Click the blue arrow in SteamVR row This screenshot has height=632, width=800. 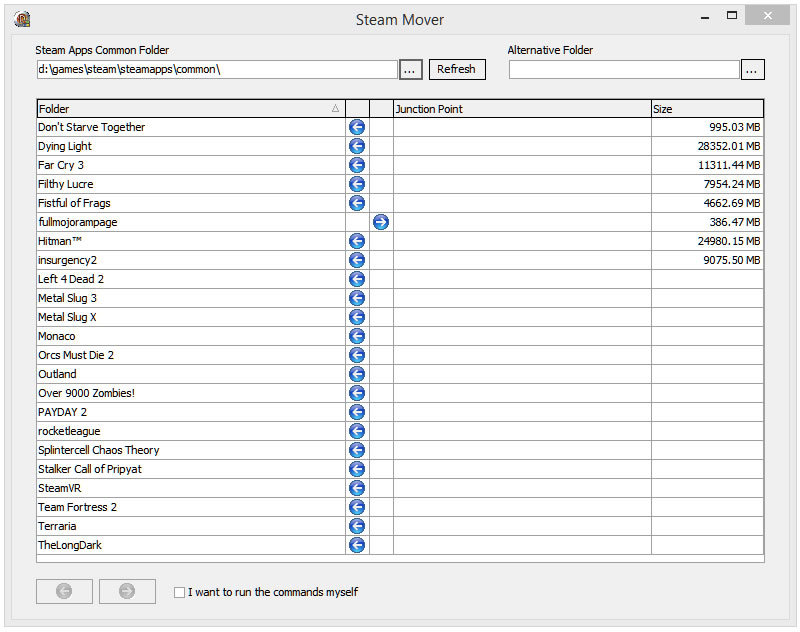click(x=357, y=488)
